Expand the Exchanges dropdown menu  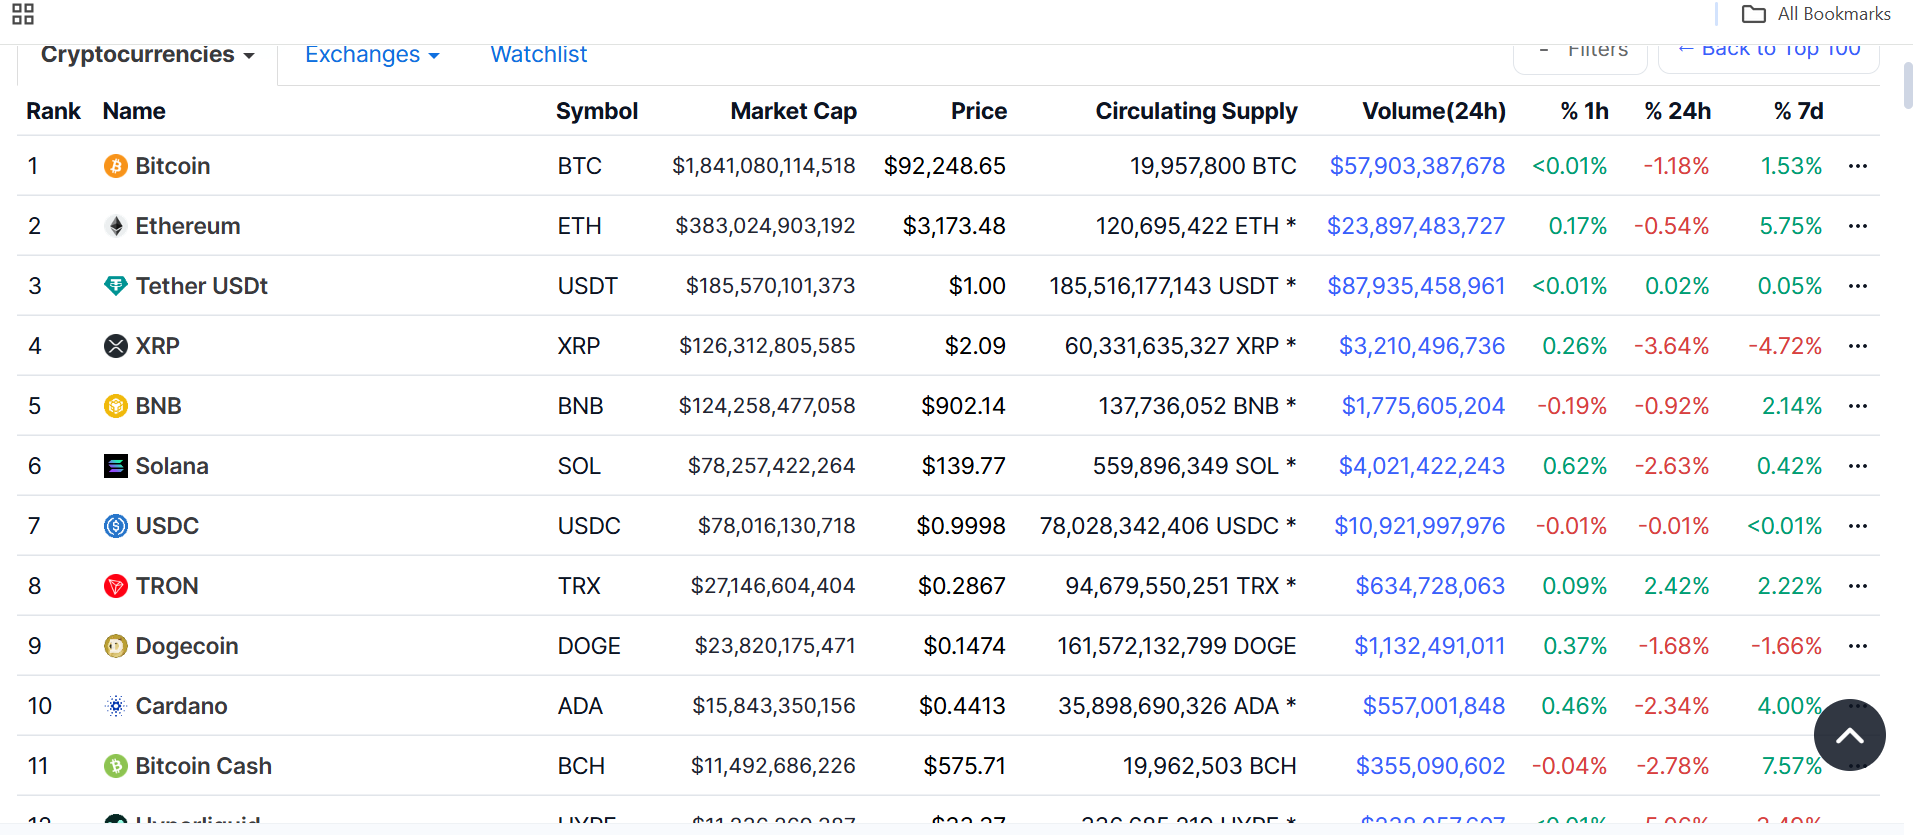click(x=372, y=55)
